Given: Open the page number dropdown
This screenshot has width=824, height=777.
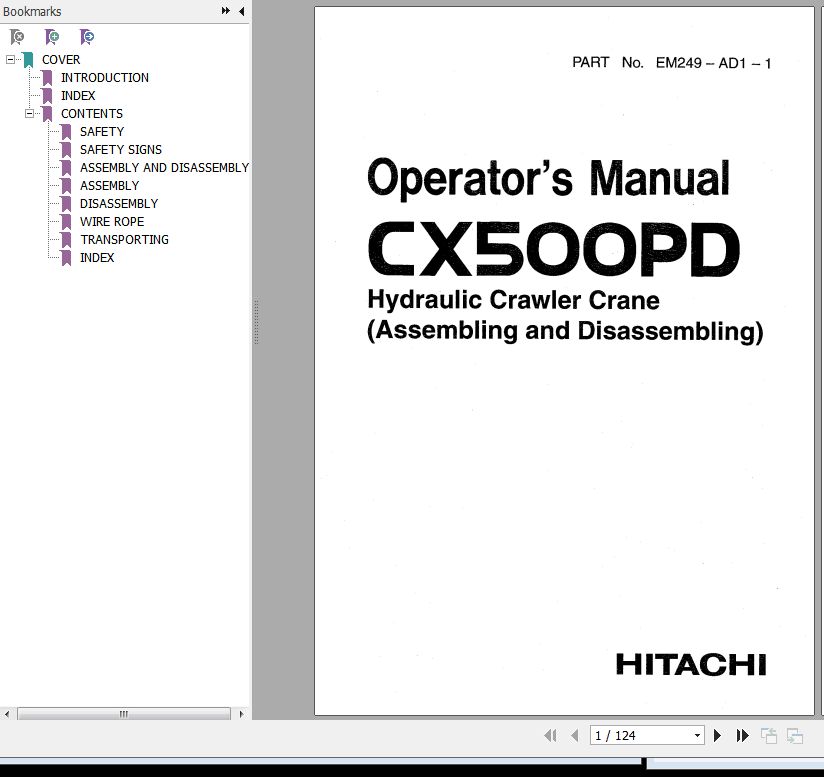Looking at the screenshot, I should pos(697,735).
